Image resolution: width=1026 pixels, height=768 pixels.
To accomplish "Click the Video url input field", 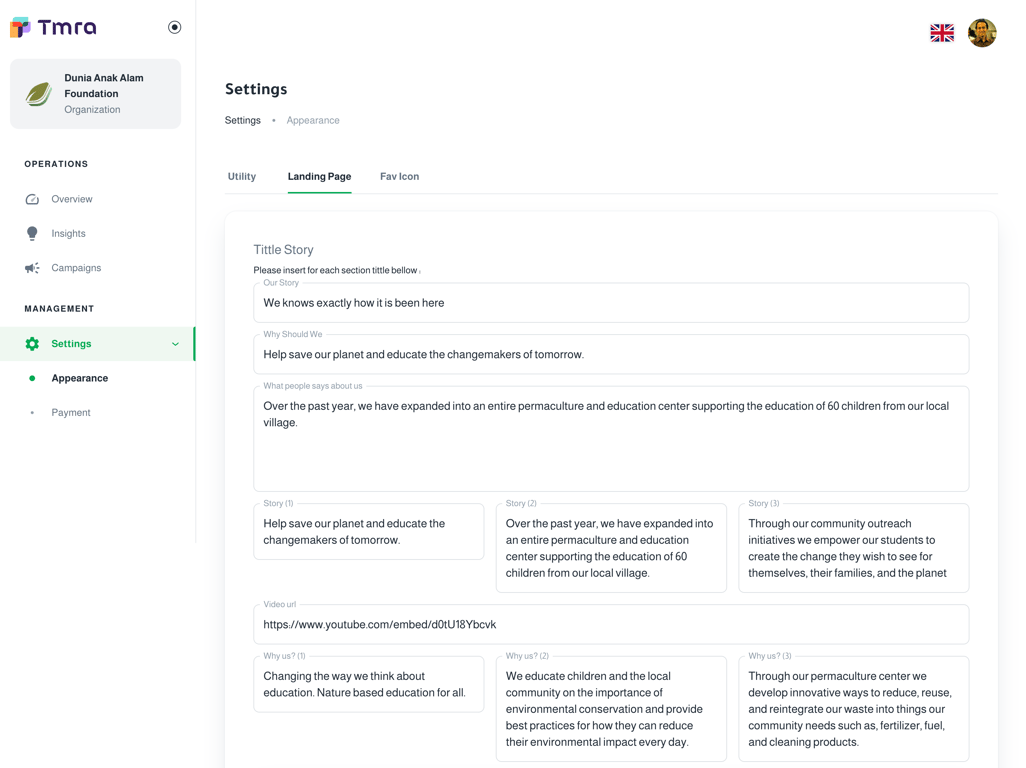I will (610, 625).
